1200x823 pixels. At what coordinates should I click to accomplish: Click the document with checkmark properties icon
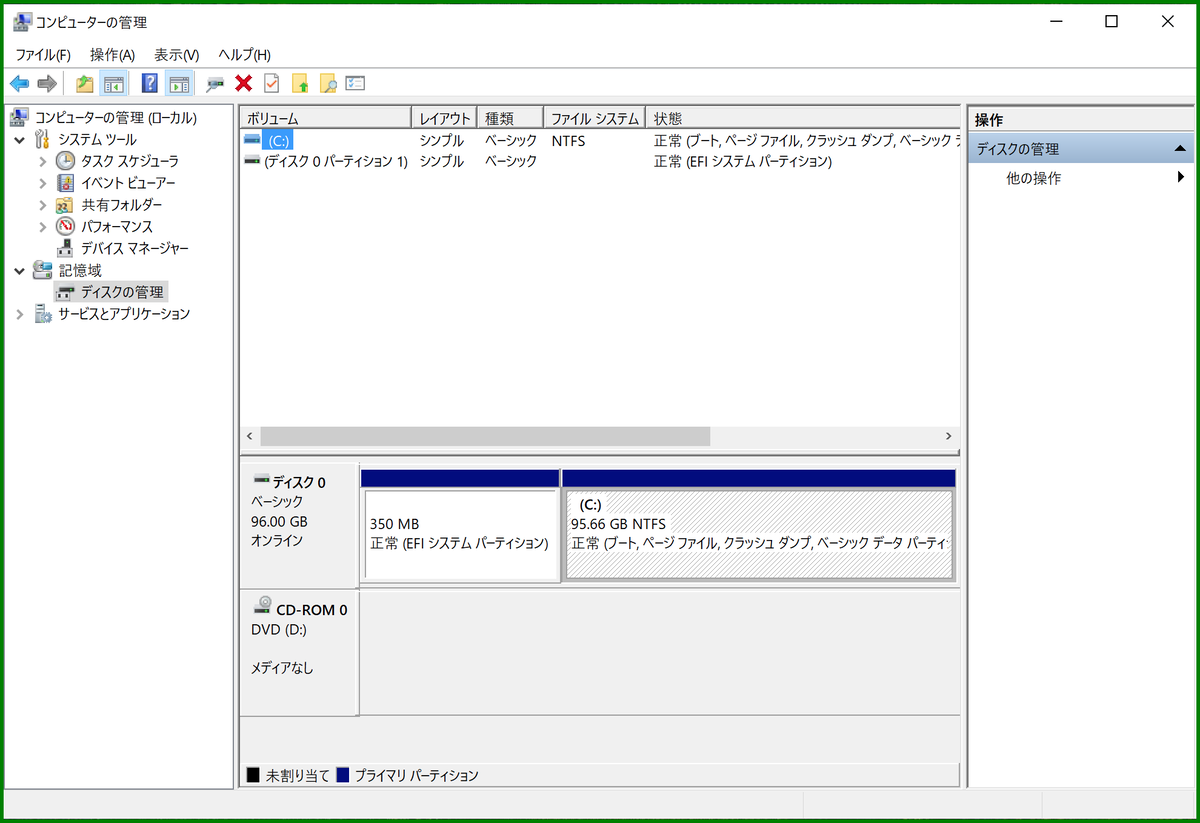pyautogui.click(x=271, y=84)
